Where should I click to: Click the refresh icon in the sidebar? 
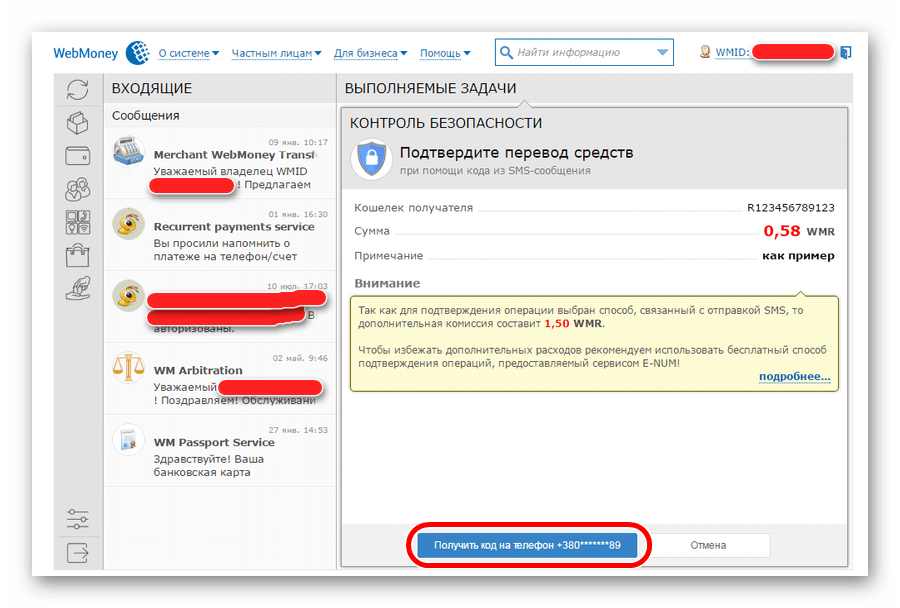pos(77,89)
